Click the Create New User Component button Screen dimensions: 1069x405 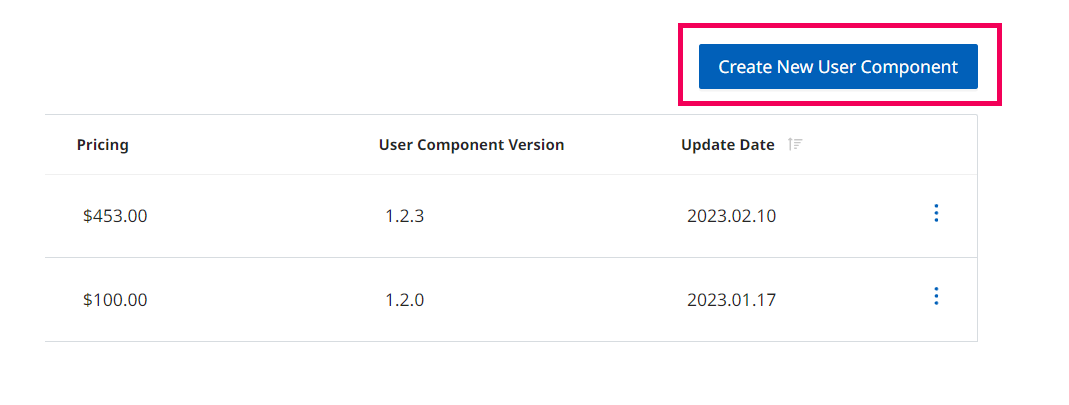(838, 67)
